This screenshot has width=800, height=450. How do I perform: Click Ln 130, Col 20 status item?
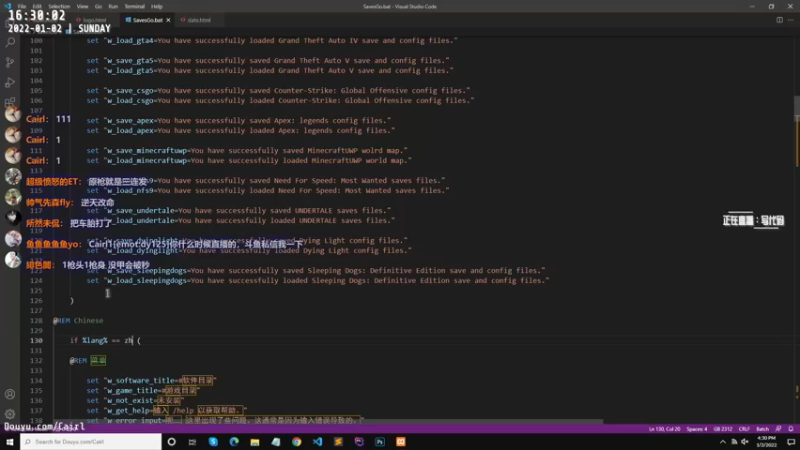[x=664, y=429]
